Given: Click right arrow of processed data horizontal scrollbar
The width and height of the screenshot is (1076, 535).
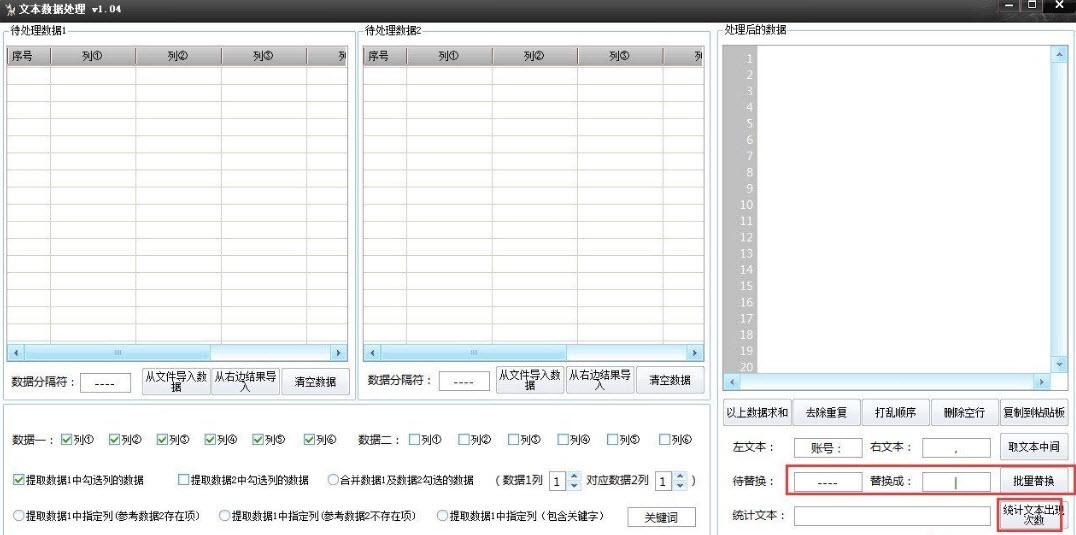Looking at the screenshot, I should [1042, 381].
